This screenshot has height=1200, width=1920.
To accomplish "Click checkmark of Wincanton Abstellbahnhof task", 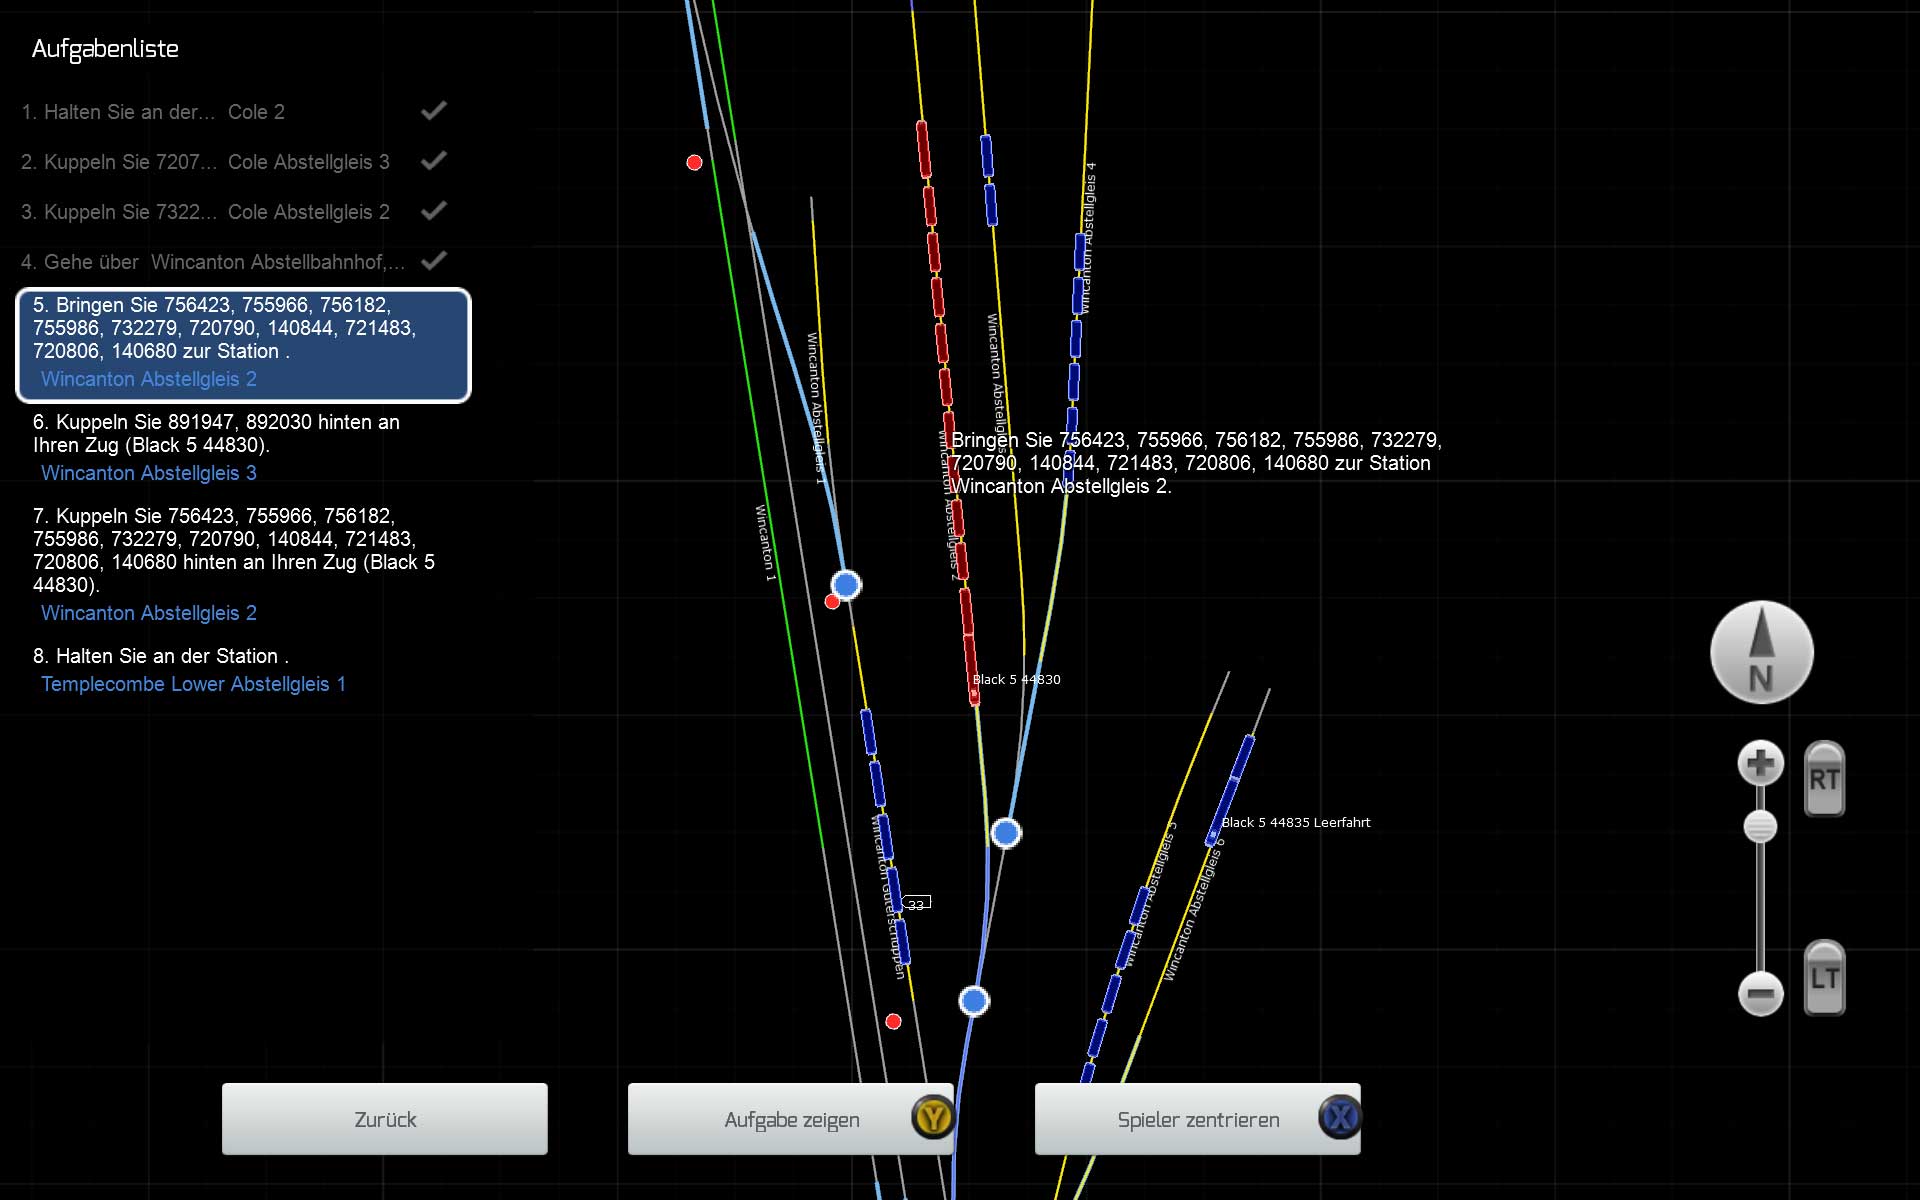I will [x=433, y=261].
